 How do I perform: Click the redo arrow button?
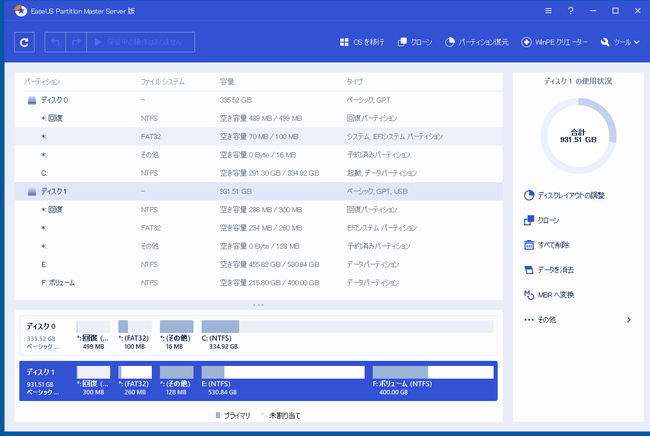click(x=76, y=42)
